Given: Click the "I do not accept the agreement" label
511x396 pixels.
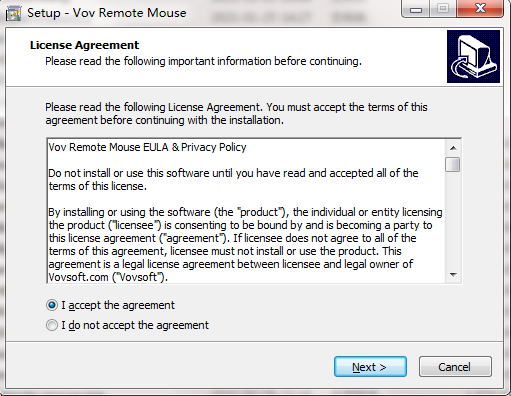Looking at the screenshot, I should tap(135, 325).
